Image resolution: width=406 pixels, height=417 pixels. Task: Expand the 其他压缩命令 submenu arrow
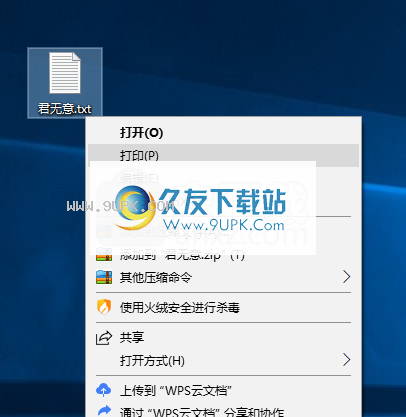tap(347, 277)
